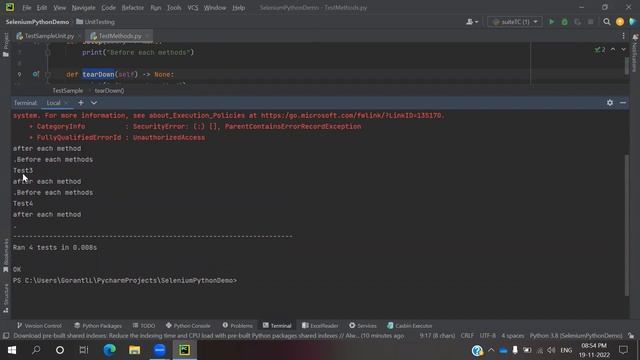Screen dimensions: 640x360
Task: Open the VCS menu
Action: (x=193, y=8)
